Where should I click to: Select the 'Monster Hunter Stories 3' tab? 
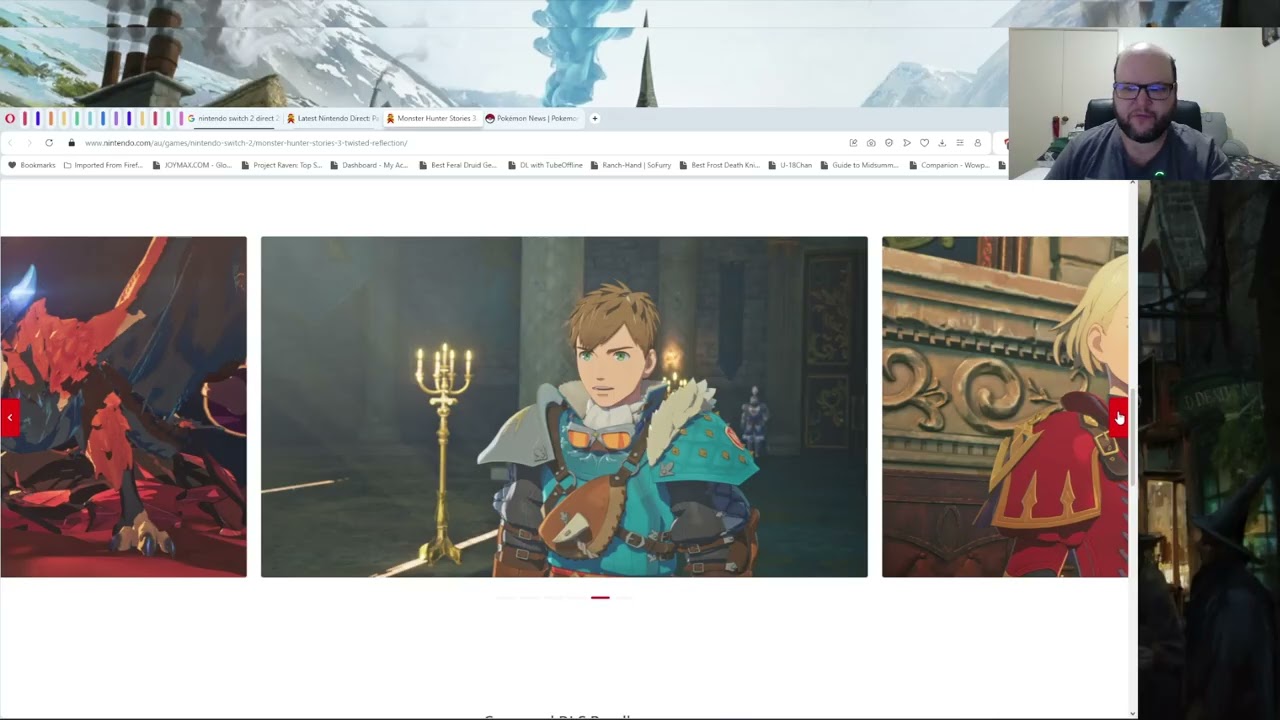tap(432, 118)
